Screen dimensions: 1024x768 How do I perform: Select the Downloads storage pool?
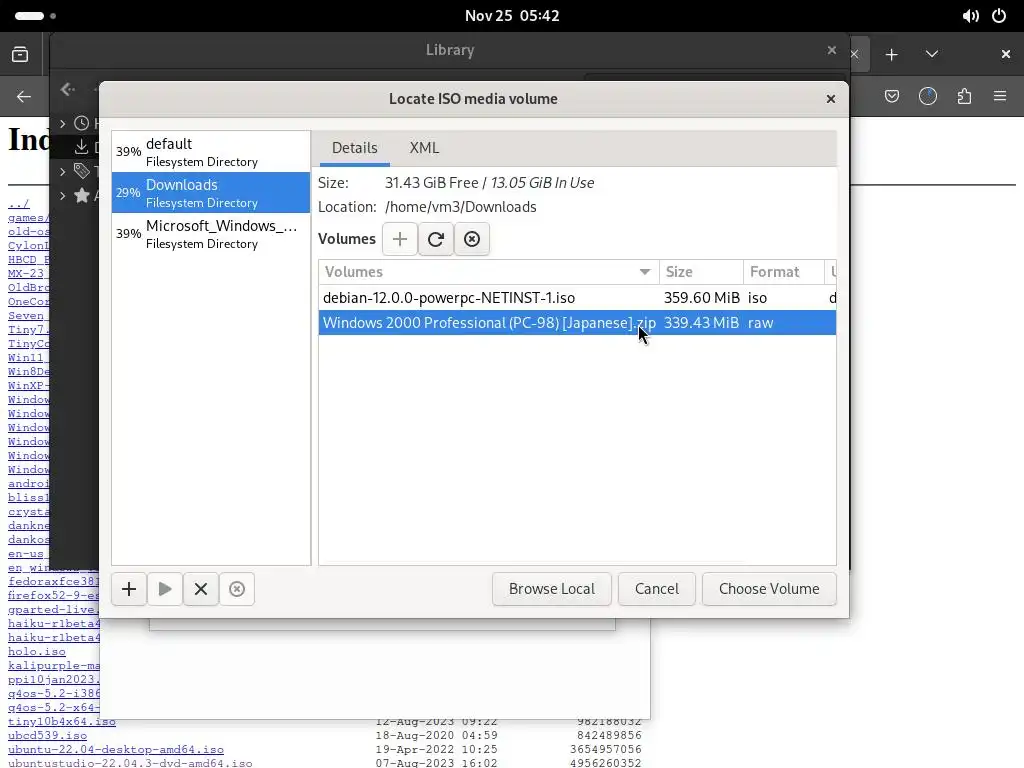[x=211, y=193]
